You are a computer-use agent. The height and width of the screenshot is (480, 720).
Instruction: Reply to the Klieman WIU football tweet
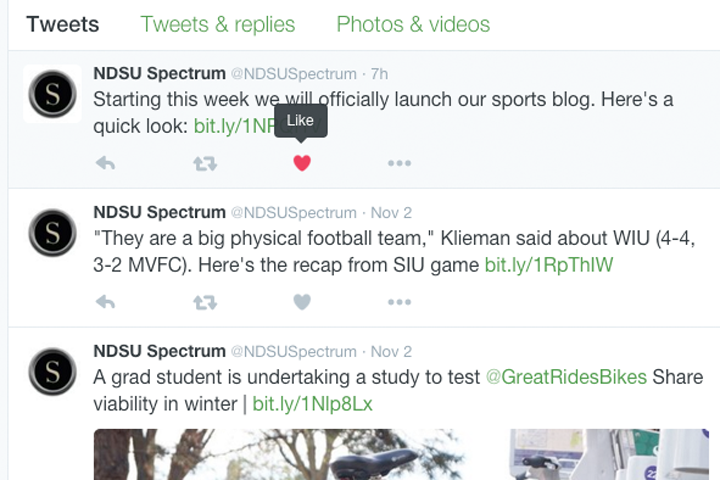[105, 301]
